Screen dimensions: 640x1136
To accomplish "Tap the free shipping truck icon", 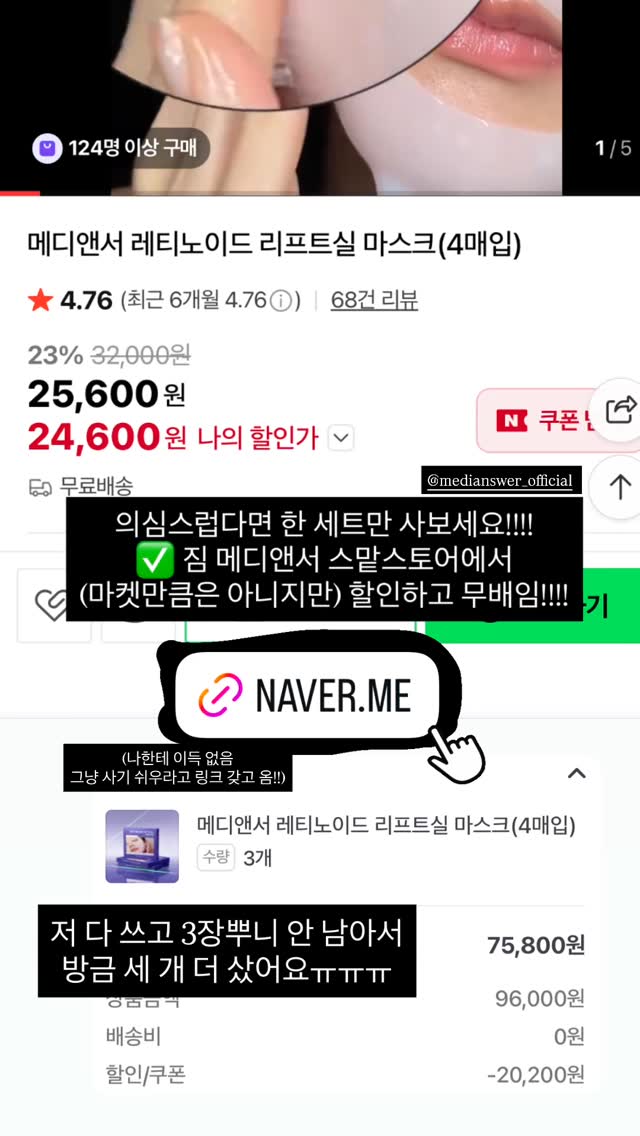I will [41, 488].
